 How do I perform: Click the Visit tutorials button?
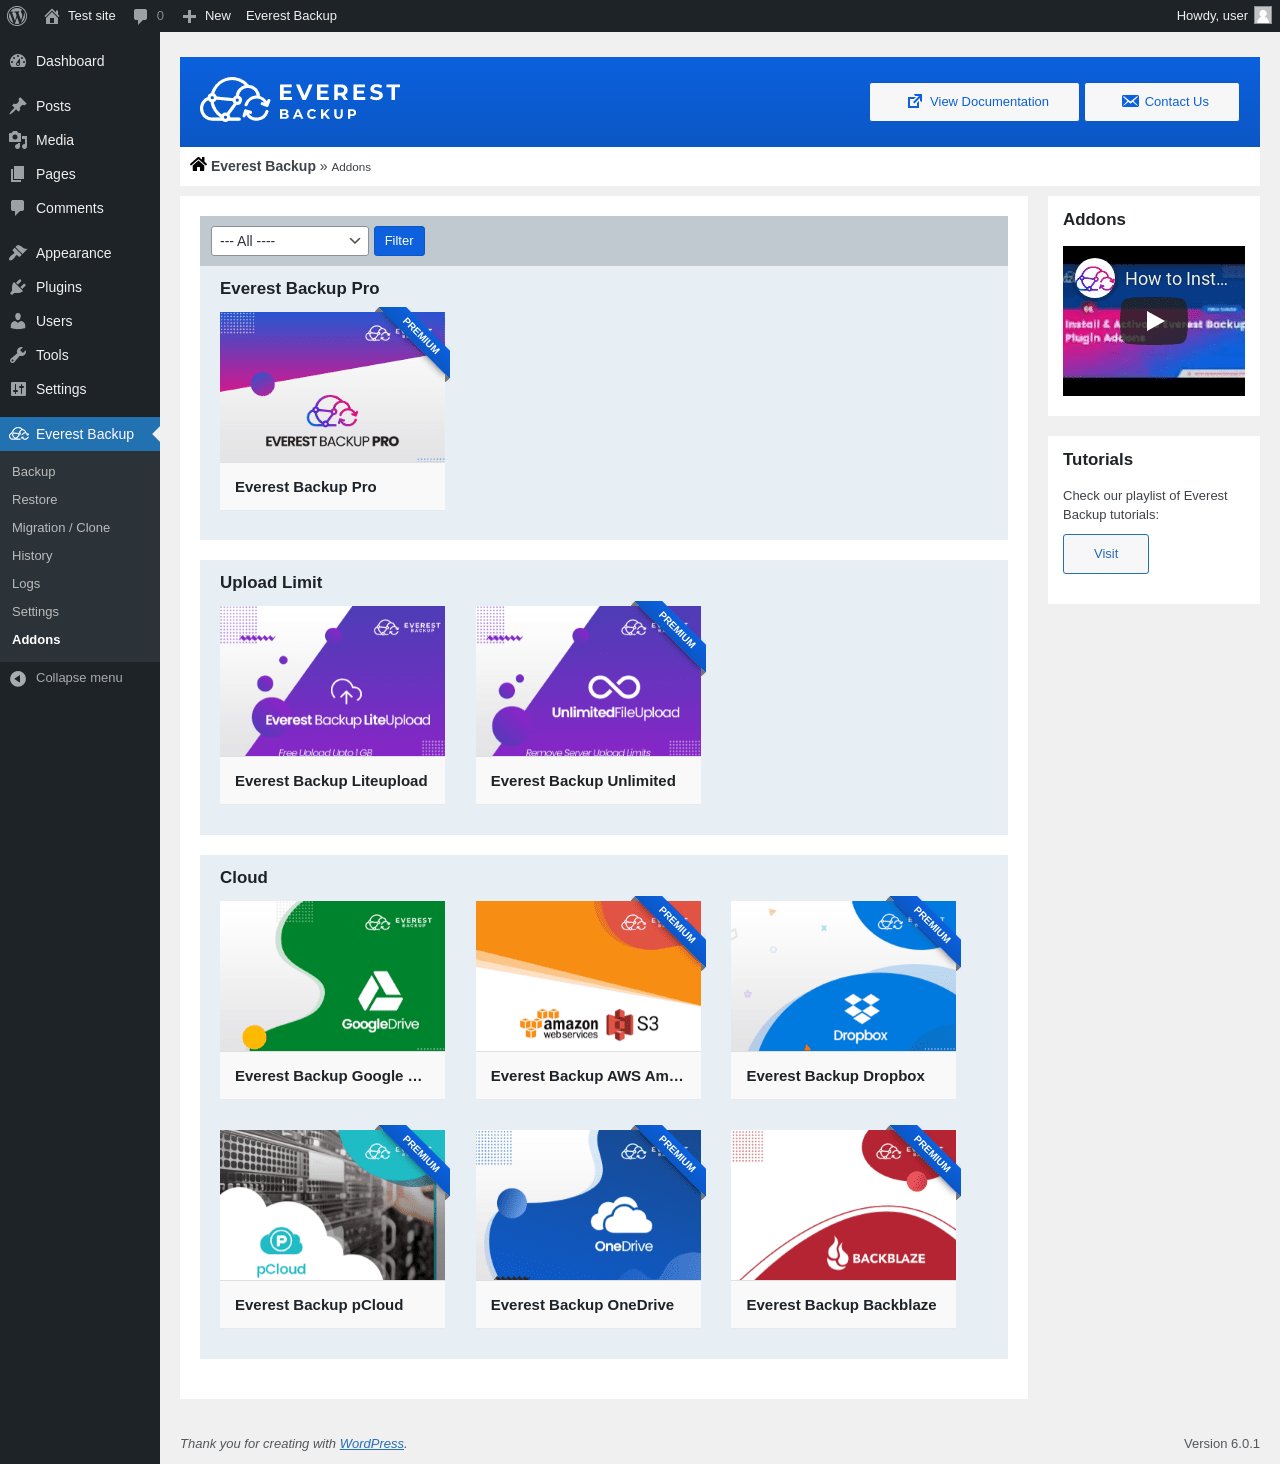[1106, 554]
